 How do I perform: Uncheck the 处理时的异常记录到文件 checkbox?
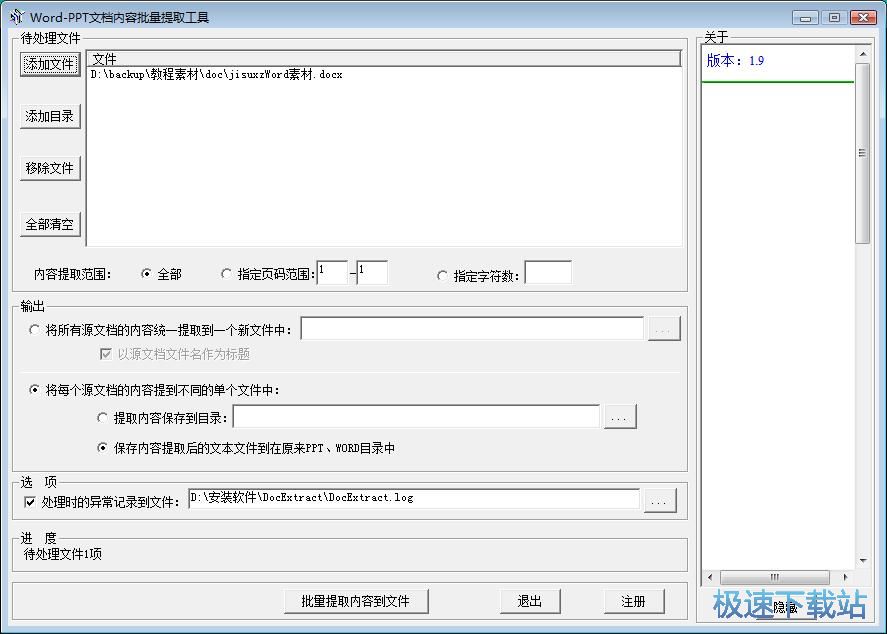pos(30,502)
